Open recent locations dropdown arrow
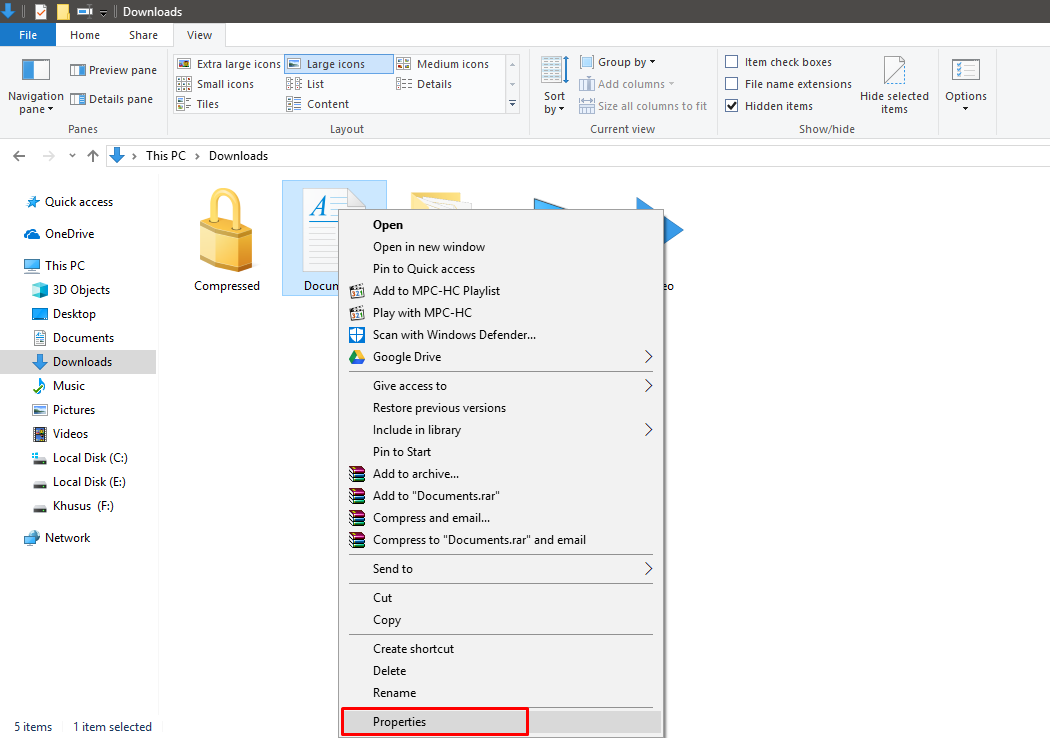The height and width of the screenshot is (738, 1050). point(72,156)
